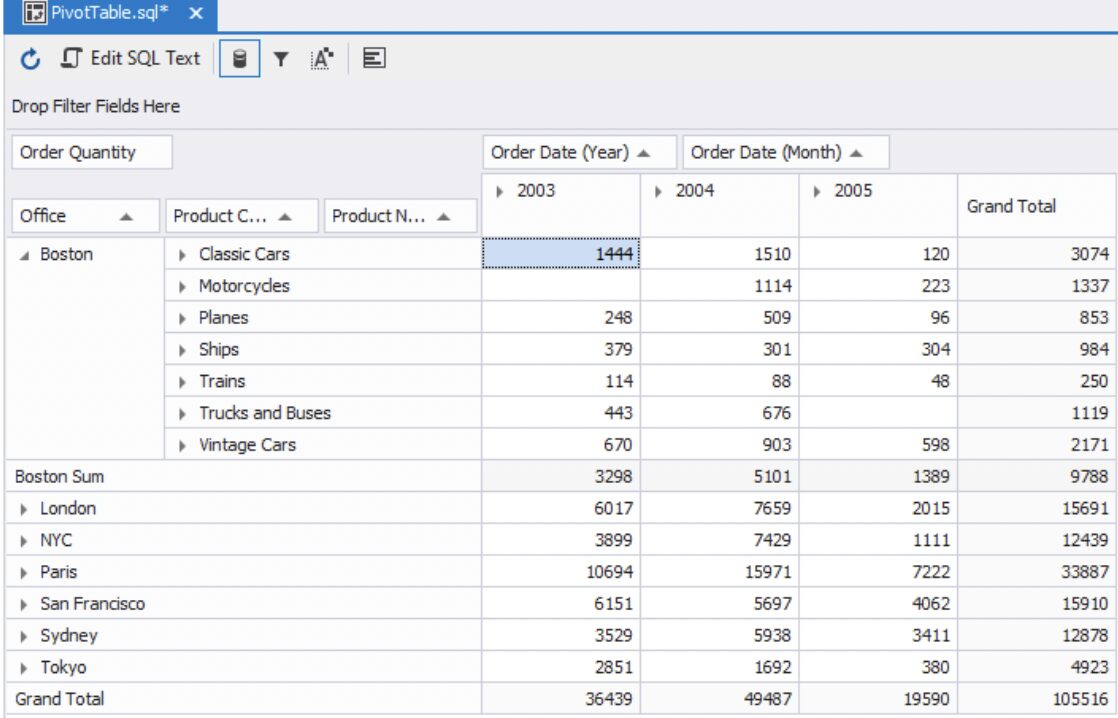Click the Refresh data icon
Screen dimensions: 1118x718
(x=31, y=59)
